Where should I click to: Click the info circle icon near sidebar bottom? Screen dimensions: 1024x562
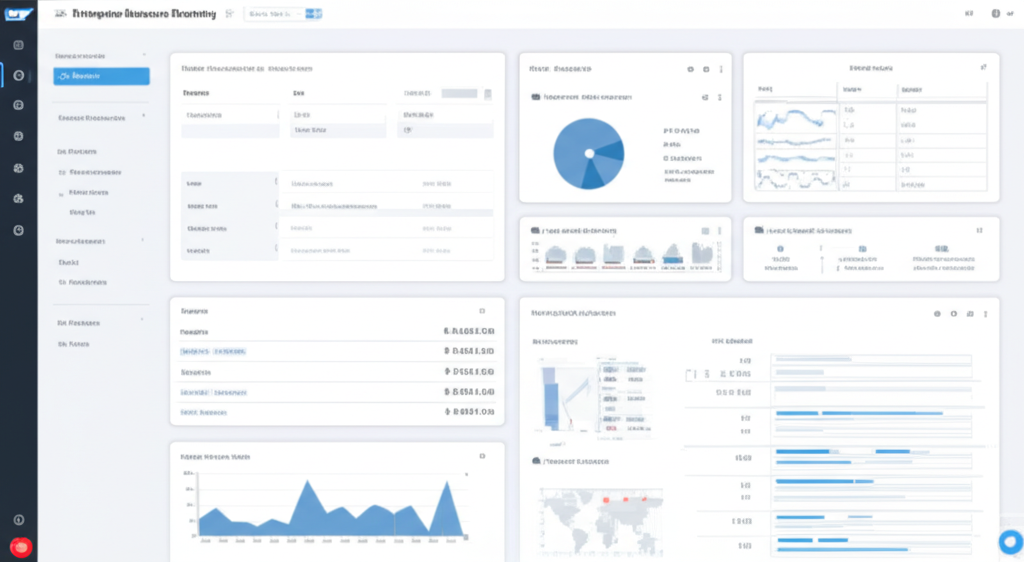[18, 520]
